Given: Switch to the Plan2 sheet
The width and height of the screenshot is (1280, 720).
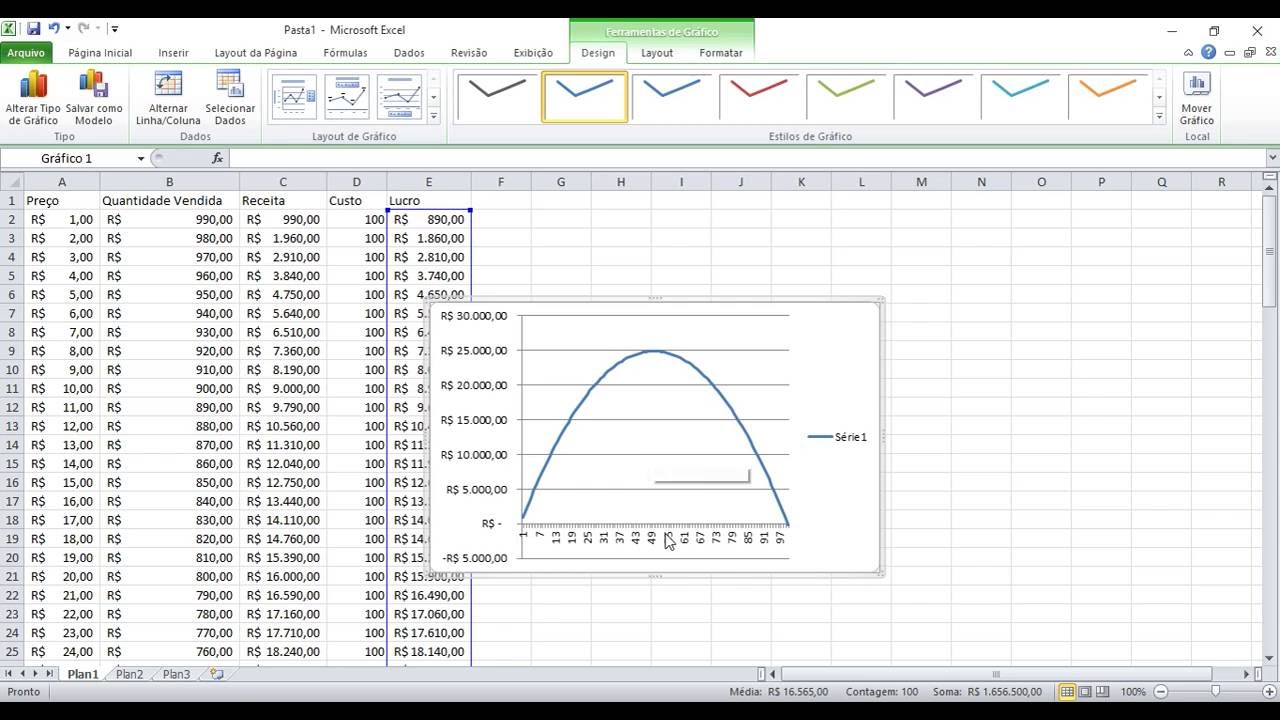Looking at the screenshot, I should click(x=129, y=674).
